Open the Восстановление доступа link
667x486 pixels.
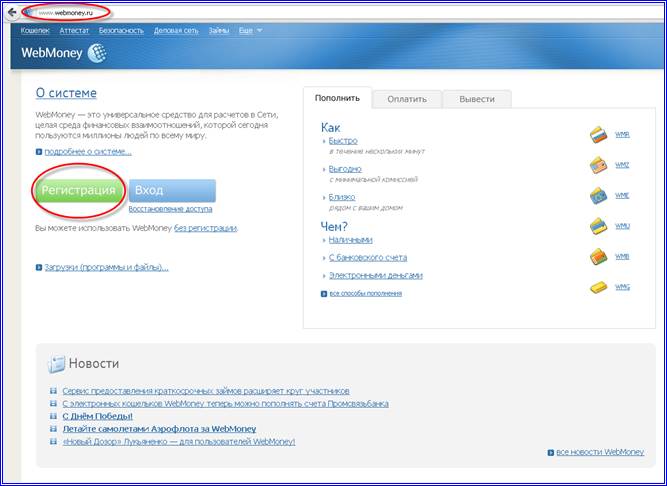[170, 209]
